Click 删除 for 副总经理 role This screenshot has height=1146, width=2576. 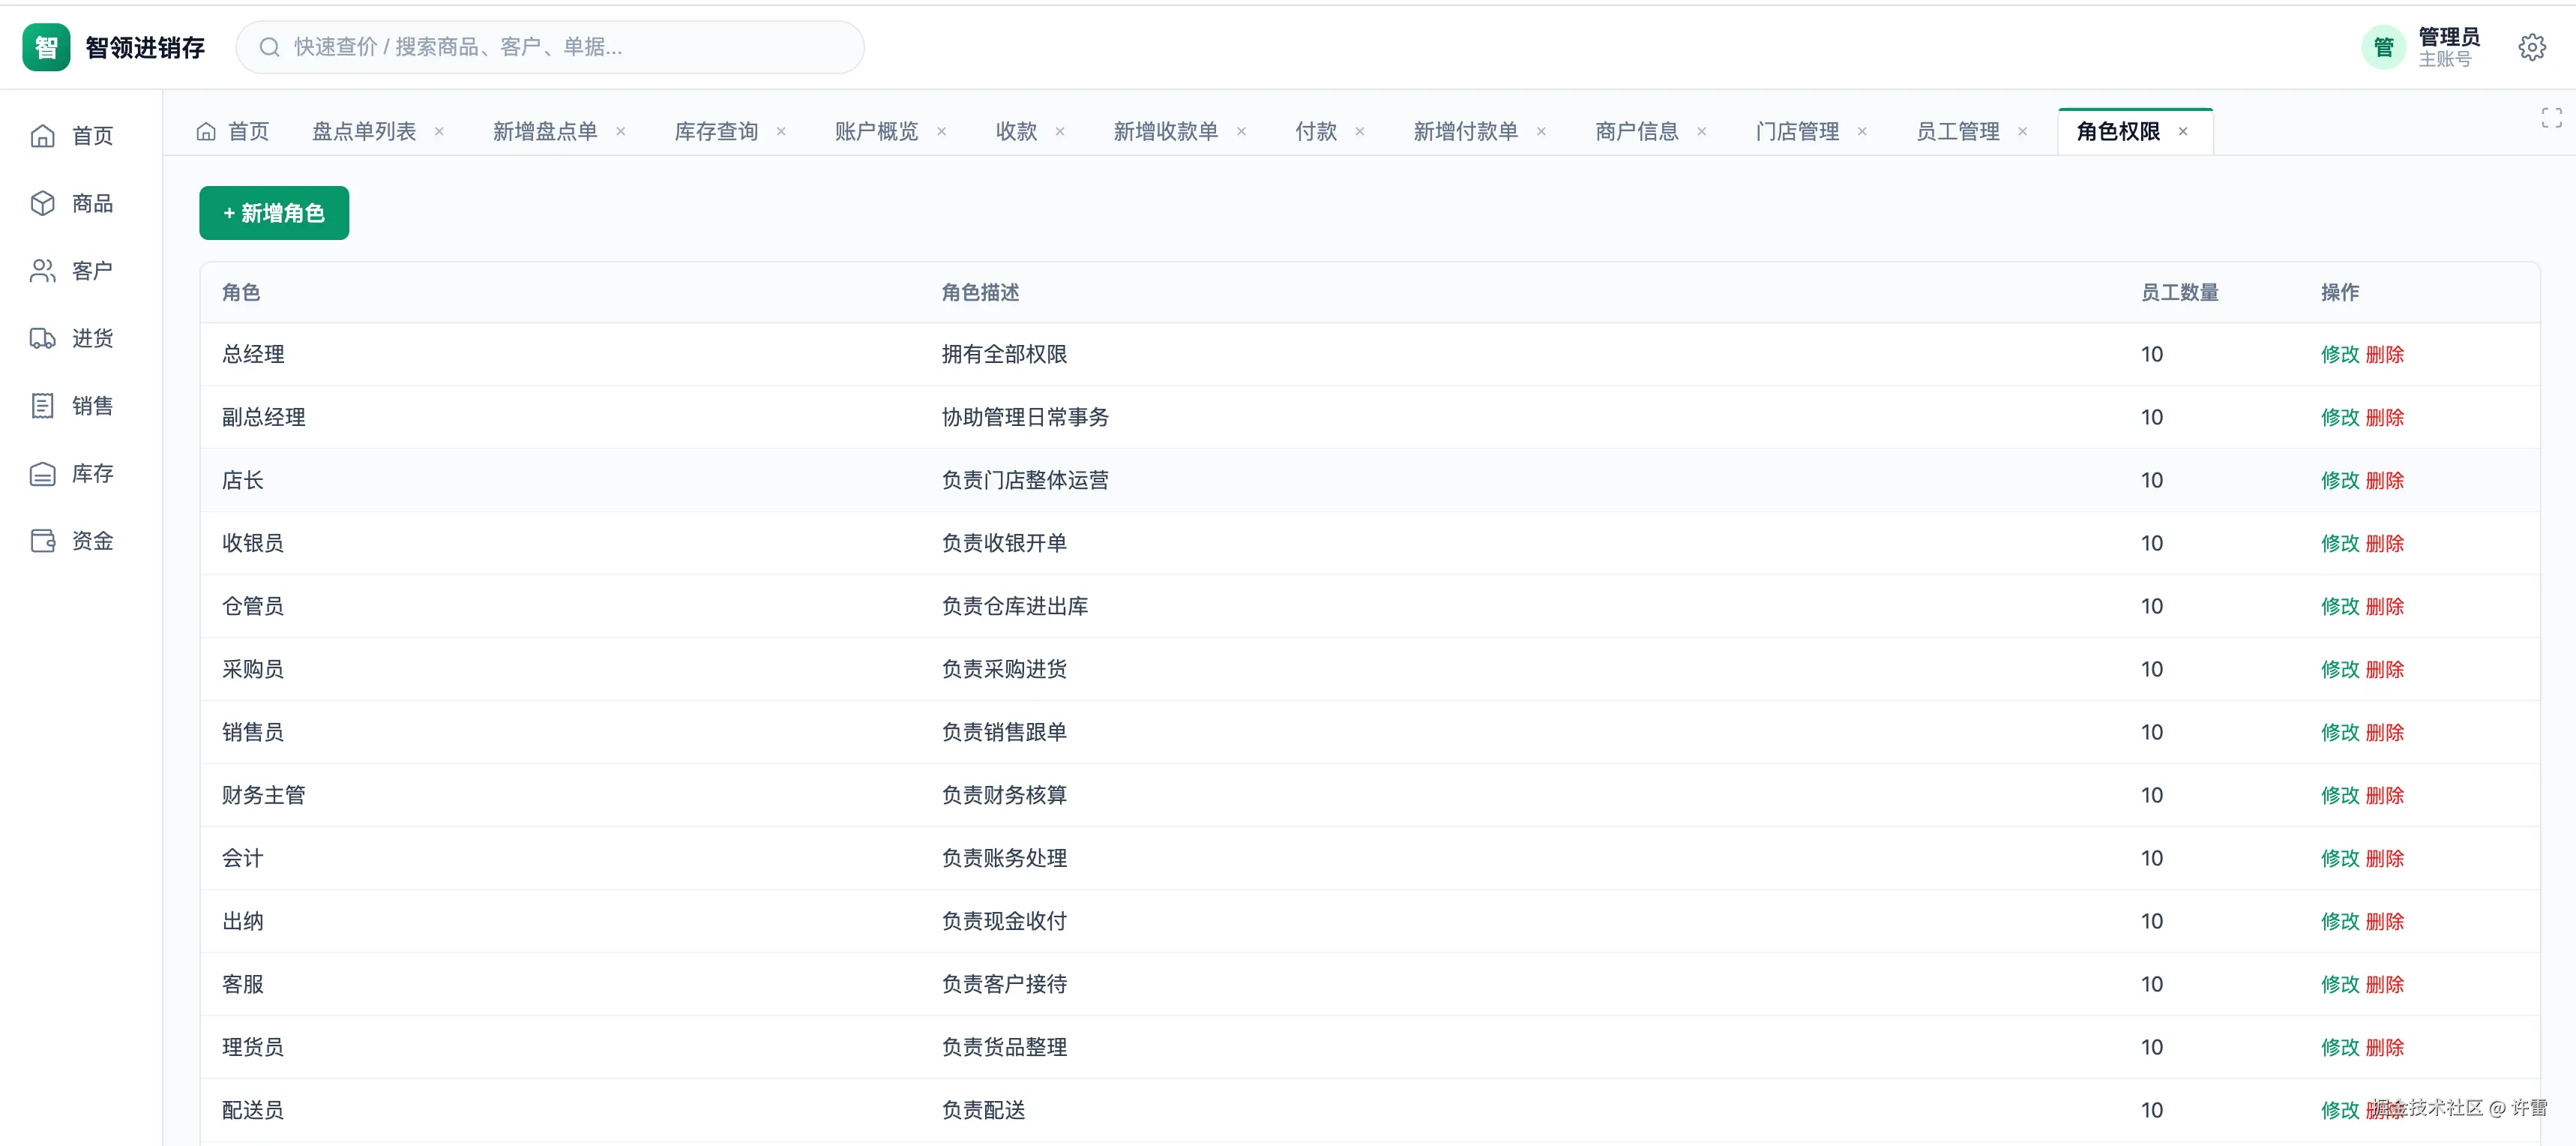2385,418
